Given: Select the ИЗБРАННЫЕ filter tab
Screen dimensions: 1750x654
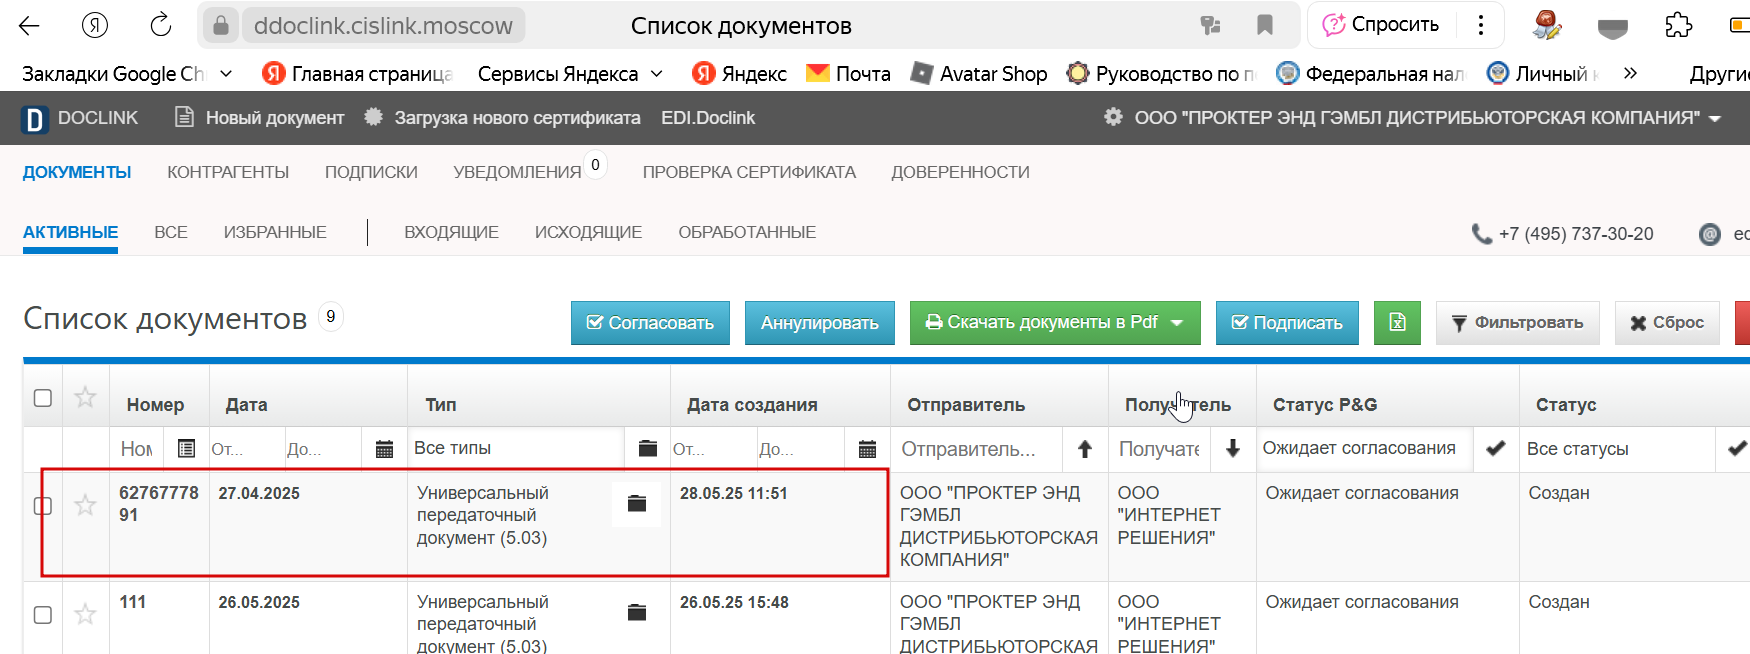Looking at the screenshot, I should (275, 232).
